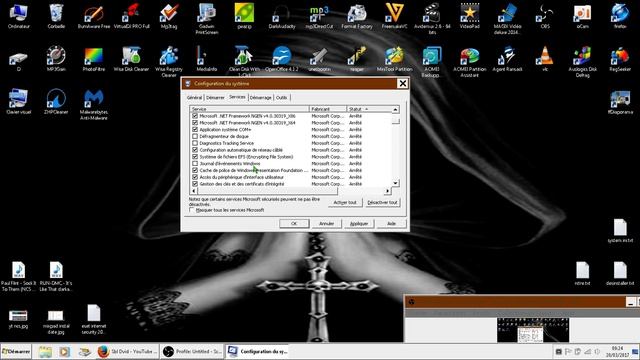
Task: Click the Aide button
Action: coord(391,223)
